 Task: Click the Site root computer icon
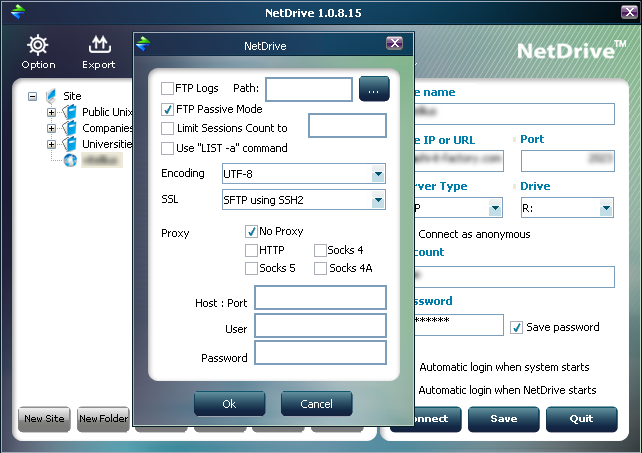[51, 96]
